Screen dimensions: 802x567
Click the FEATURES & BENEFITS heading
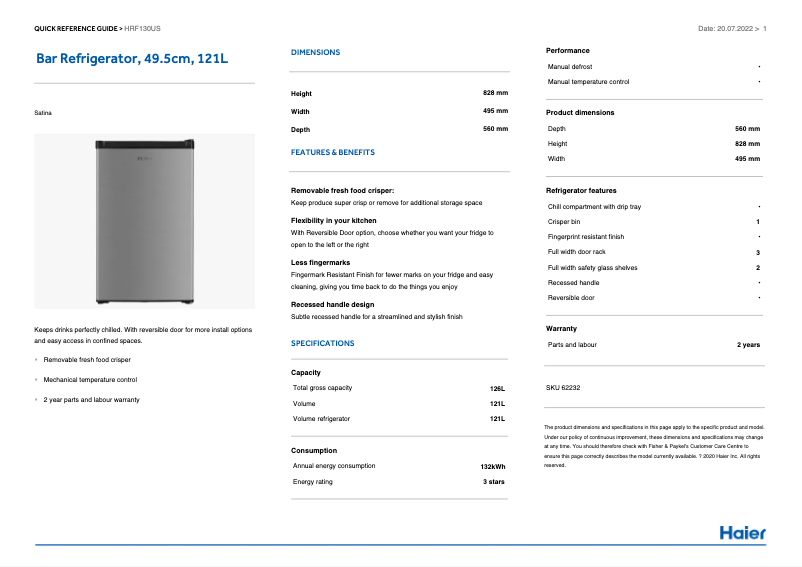click(x=332, y=153)
